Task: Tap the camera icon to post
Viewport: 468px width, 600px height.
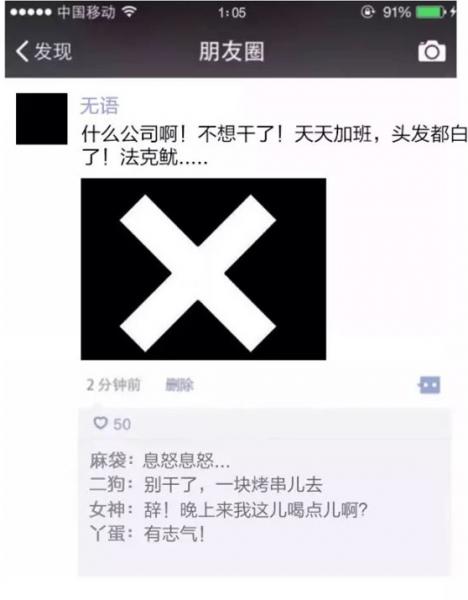Action: coord(432,51)
